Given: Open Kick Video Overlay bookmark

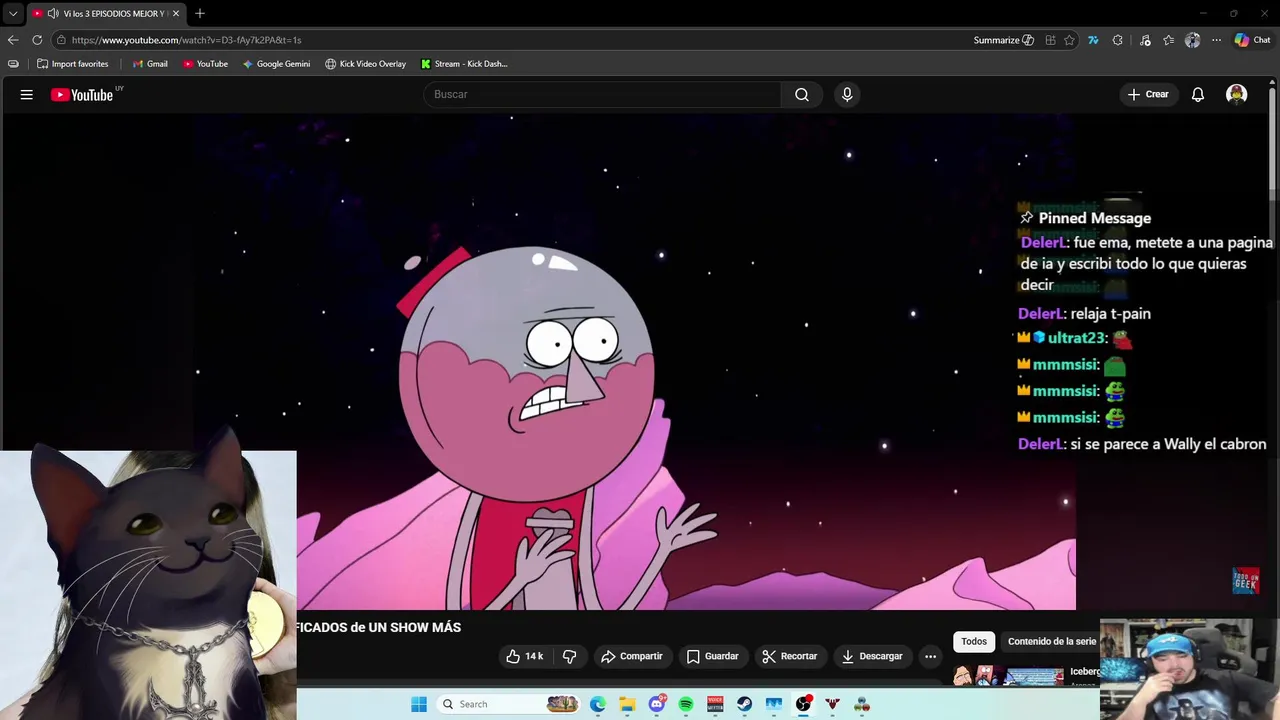Looking at the screenshot, I should [x=365, y=64].
